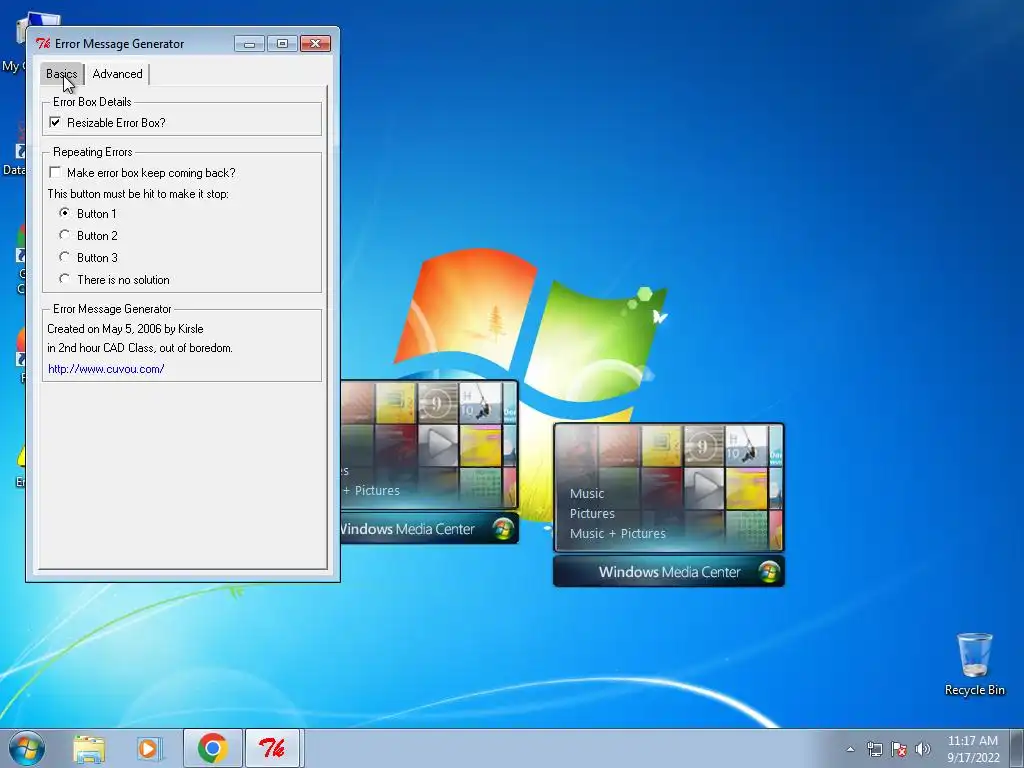Open the Action Center flag icon
Viewport: 1024px width, 768px height.
(899, 749)
